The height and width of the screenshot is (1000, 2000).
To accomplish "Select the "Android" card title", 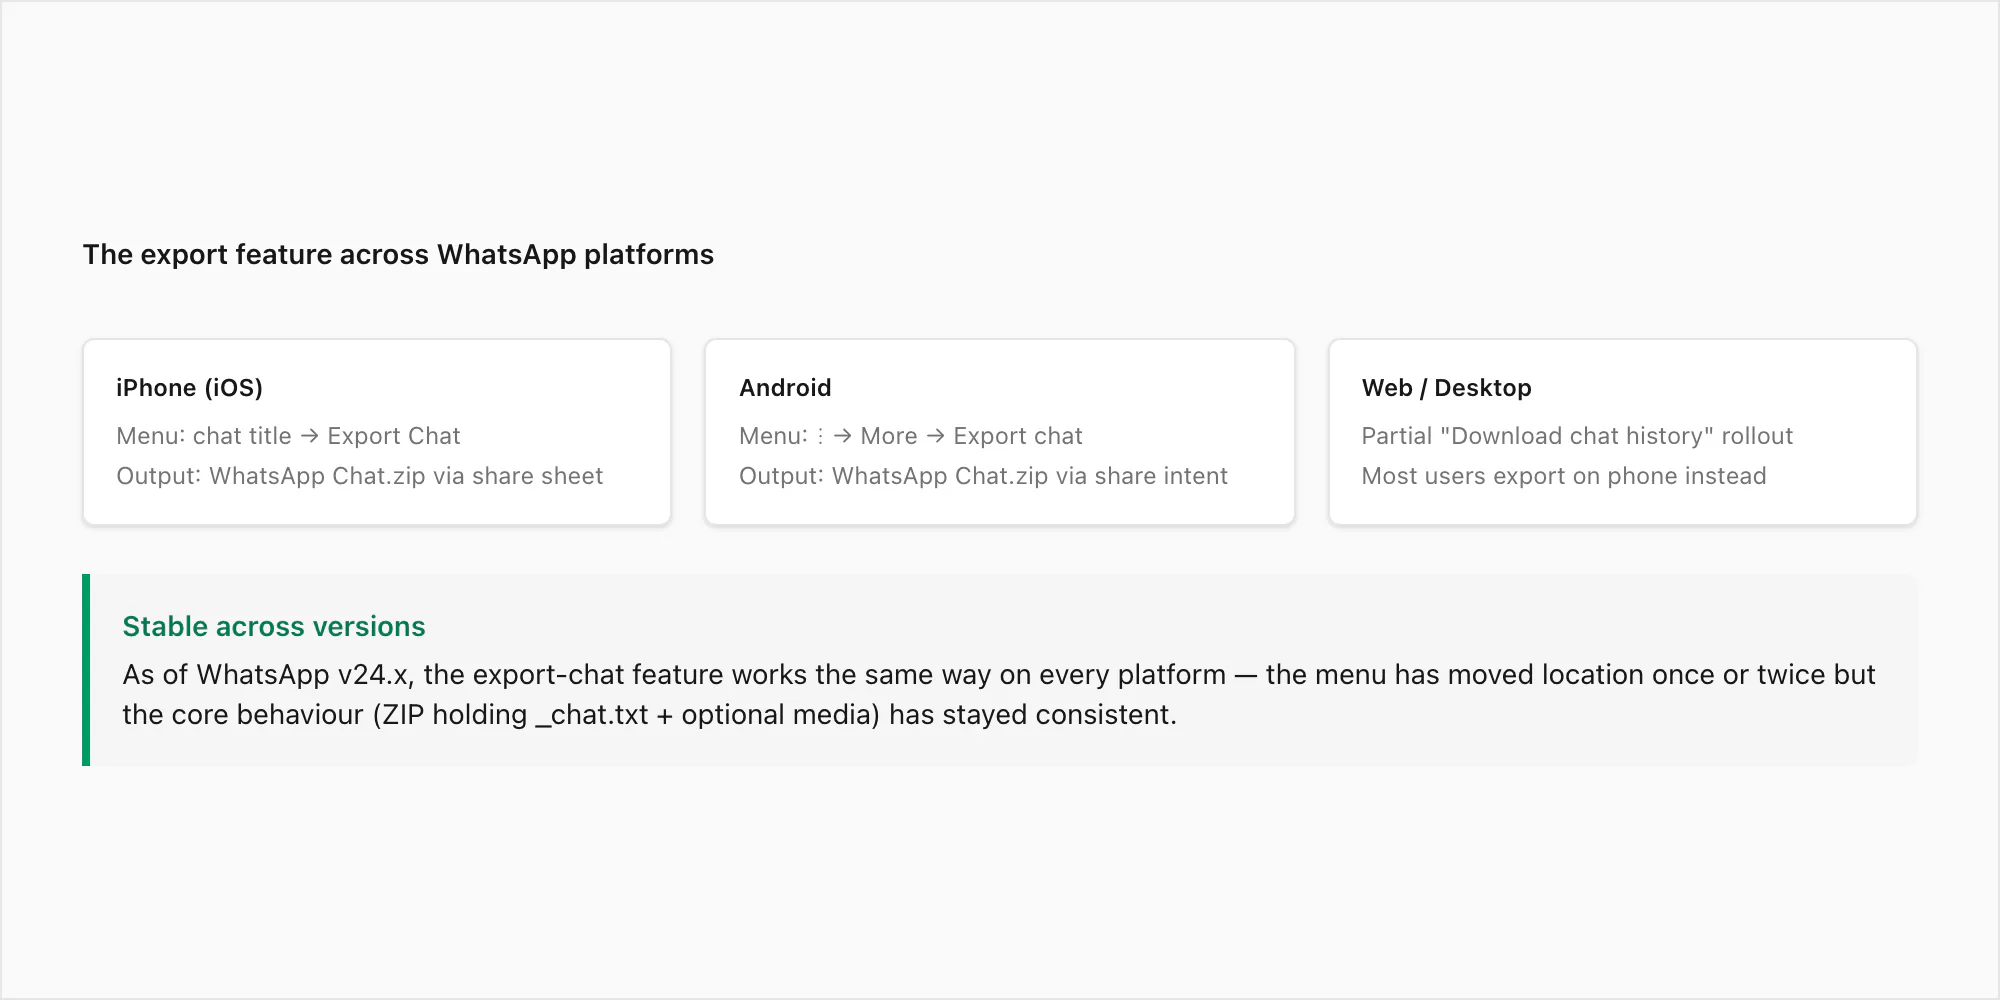I will pyautogui.click(x=785, y=388).
